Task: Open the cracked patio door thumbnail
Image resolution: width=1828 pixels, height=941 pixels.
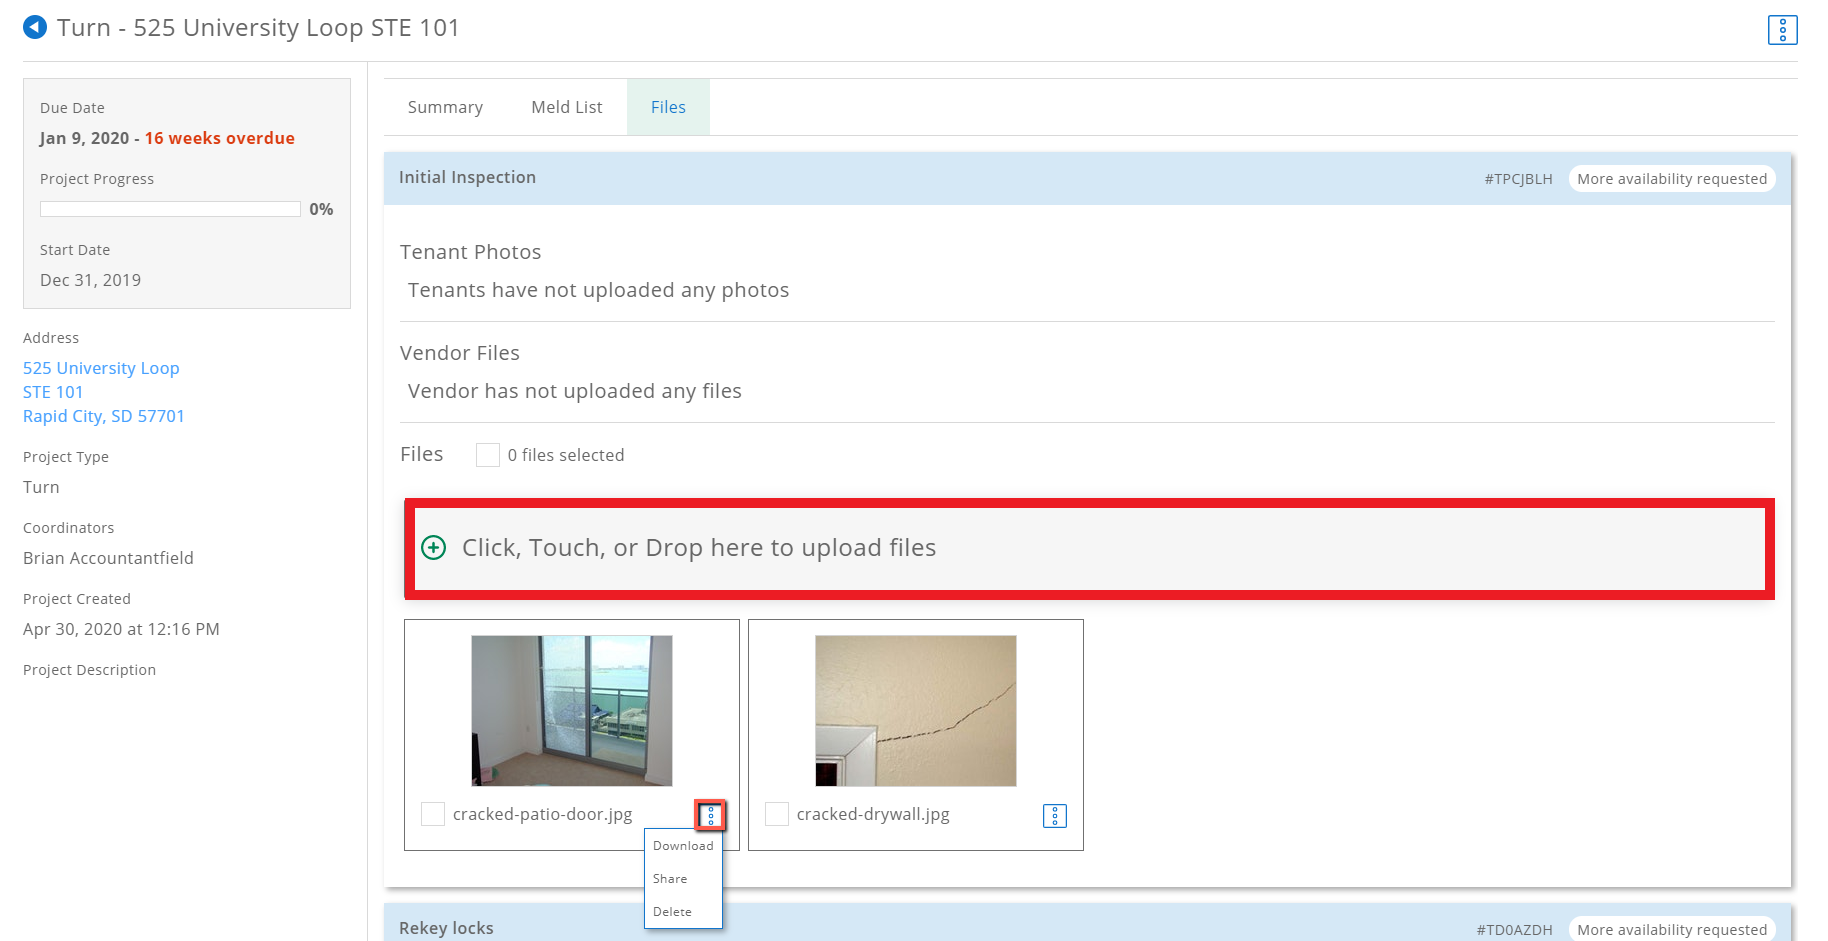Action: coord(572,711)
